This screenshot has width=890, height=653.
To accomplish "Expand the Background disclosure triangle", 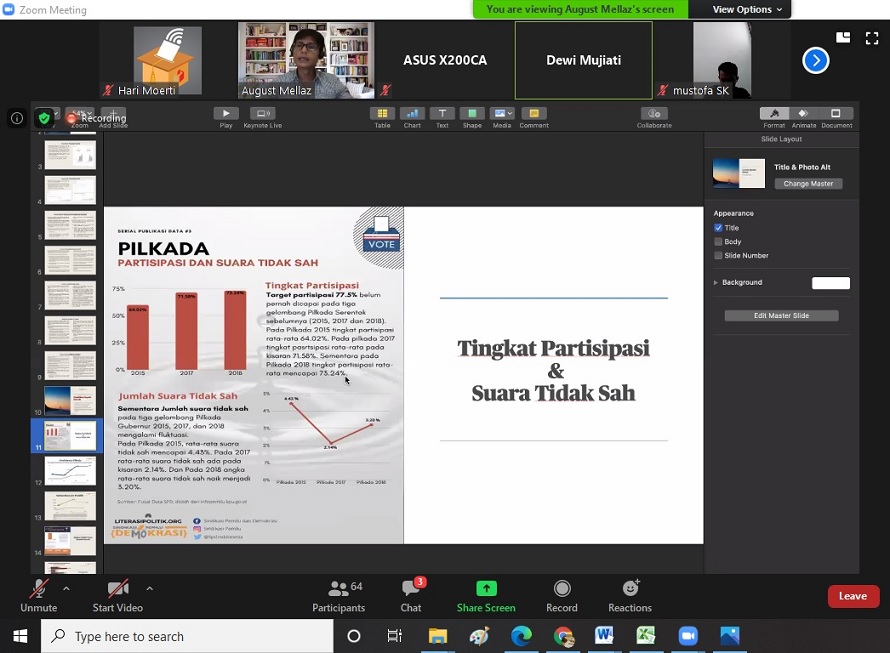I will 716,283.
